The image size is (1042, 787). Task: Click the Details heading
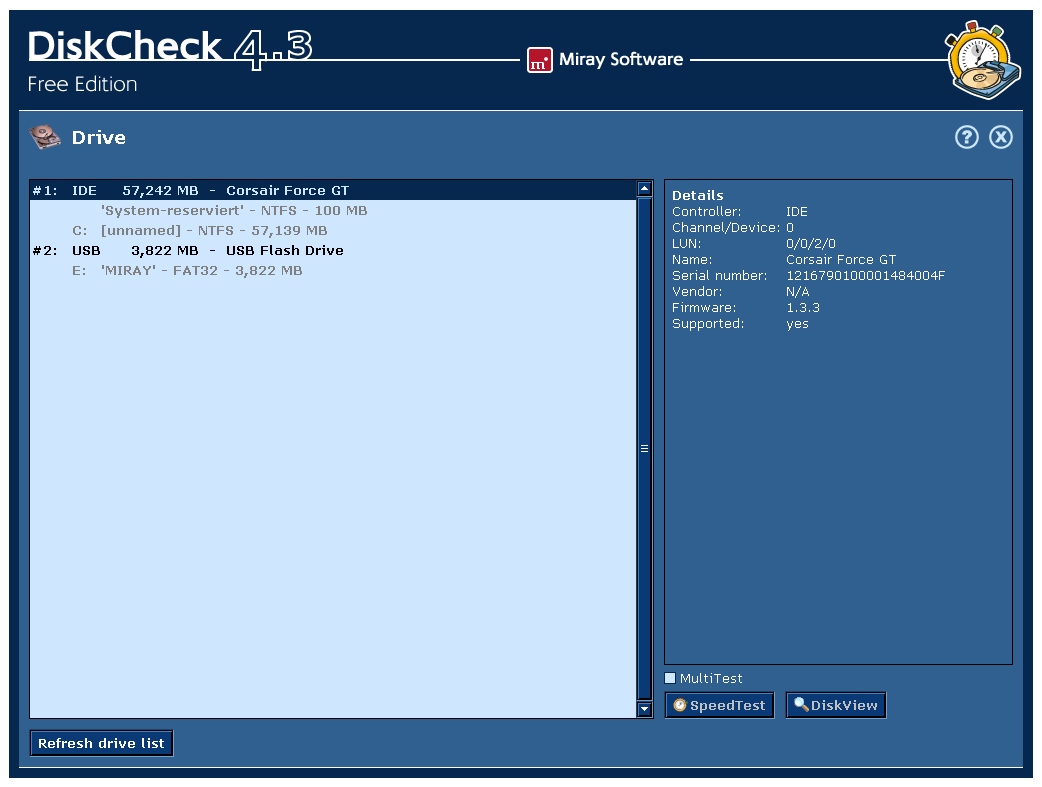[698, 195]
